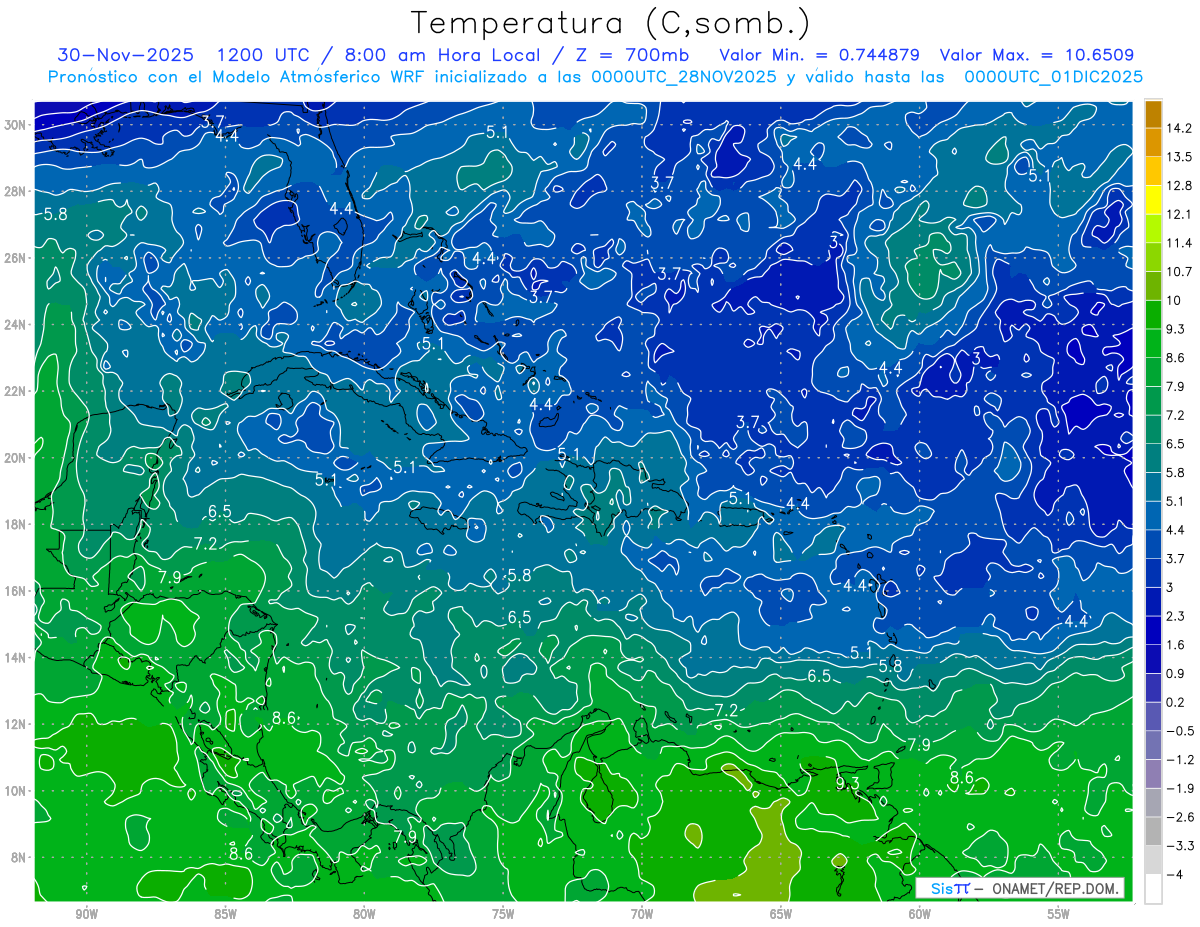
Task: Click the "28N" latitude axis label
Action: (x=16, y=191)
